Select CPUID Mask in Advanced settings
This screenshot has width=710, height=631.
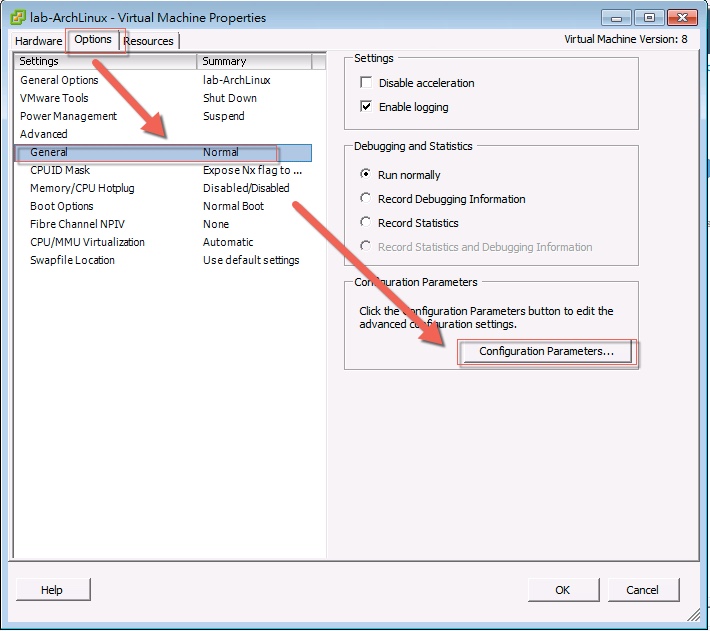coord(60,170)
